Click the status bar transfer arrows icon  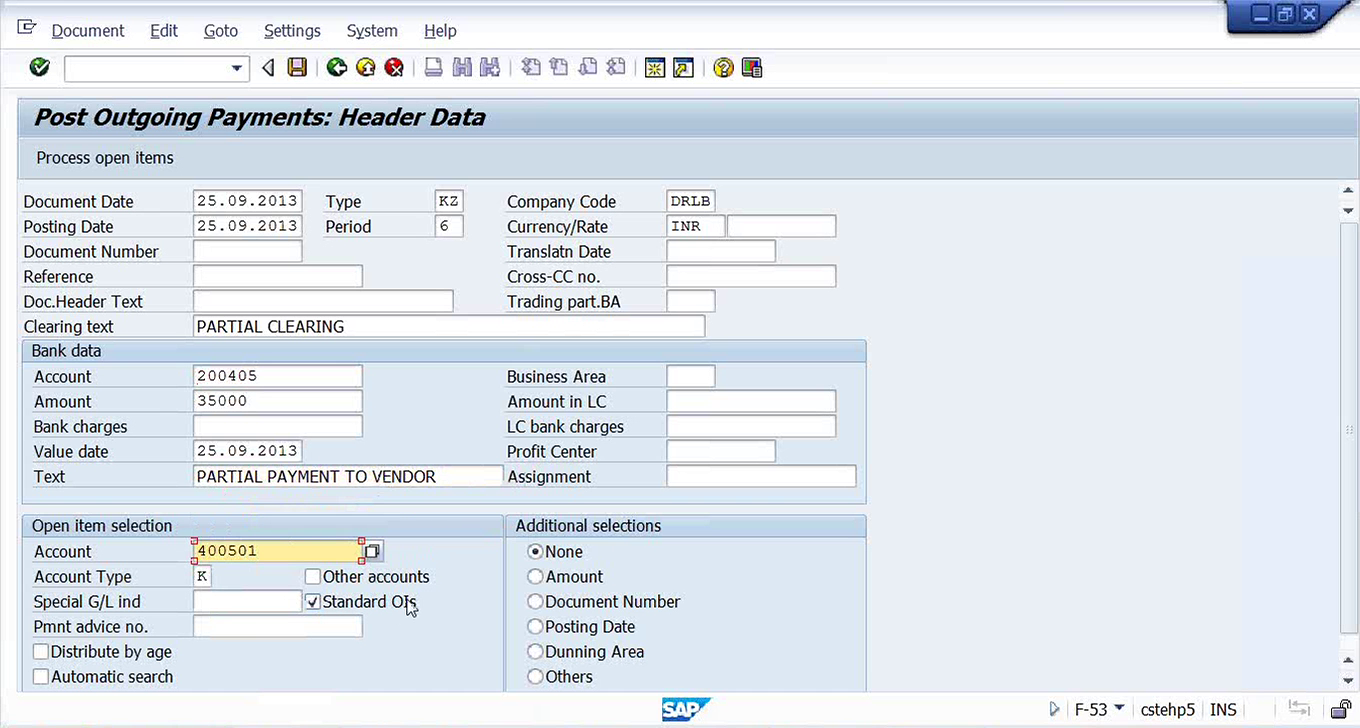pos(1299,709)
